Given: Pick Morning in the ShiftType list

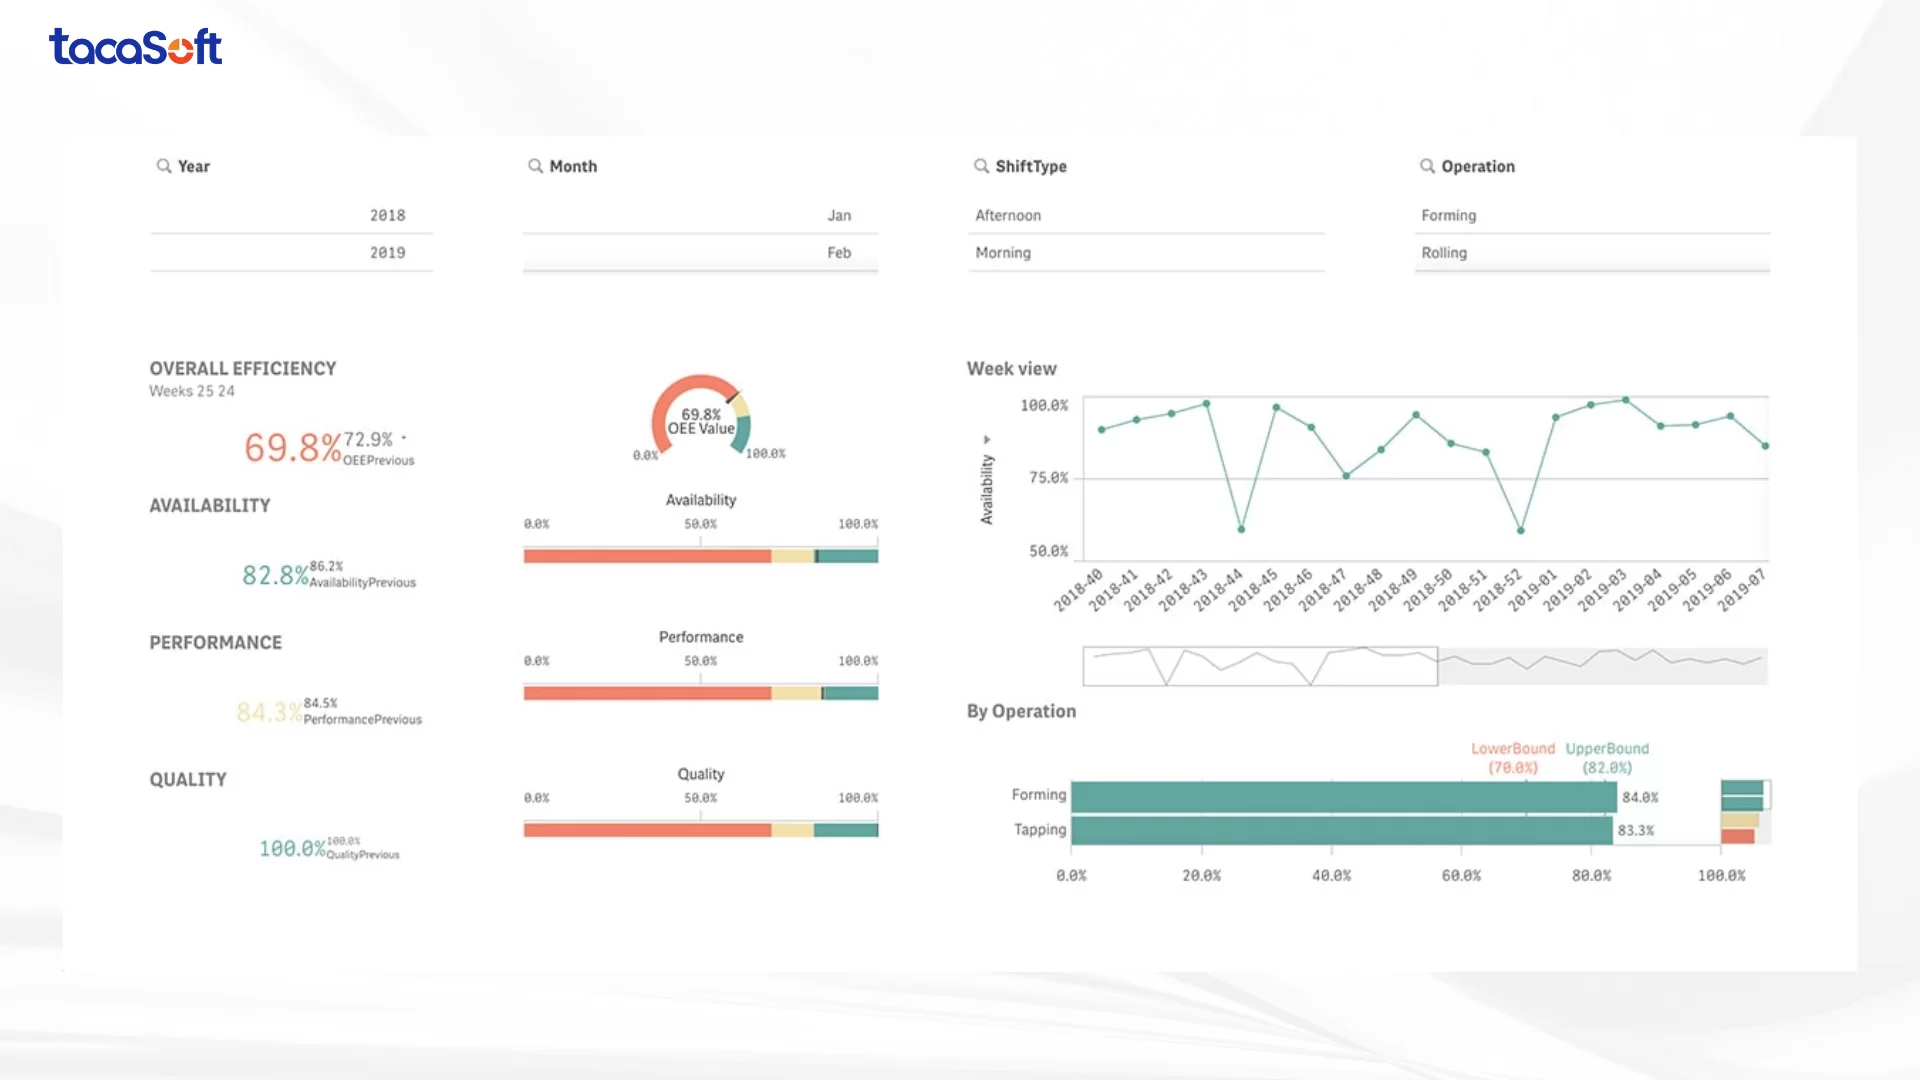Looking at the screenshot, I should click(x=1003, y=253).
